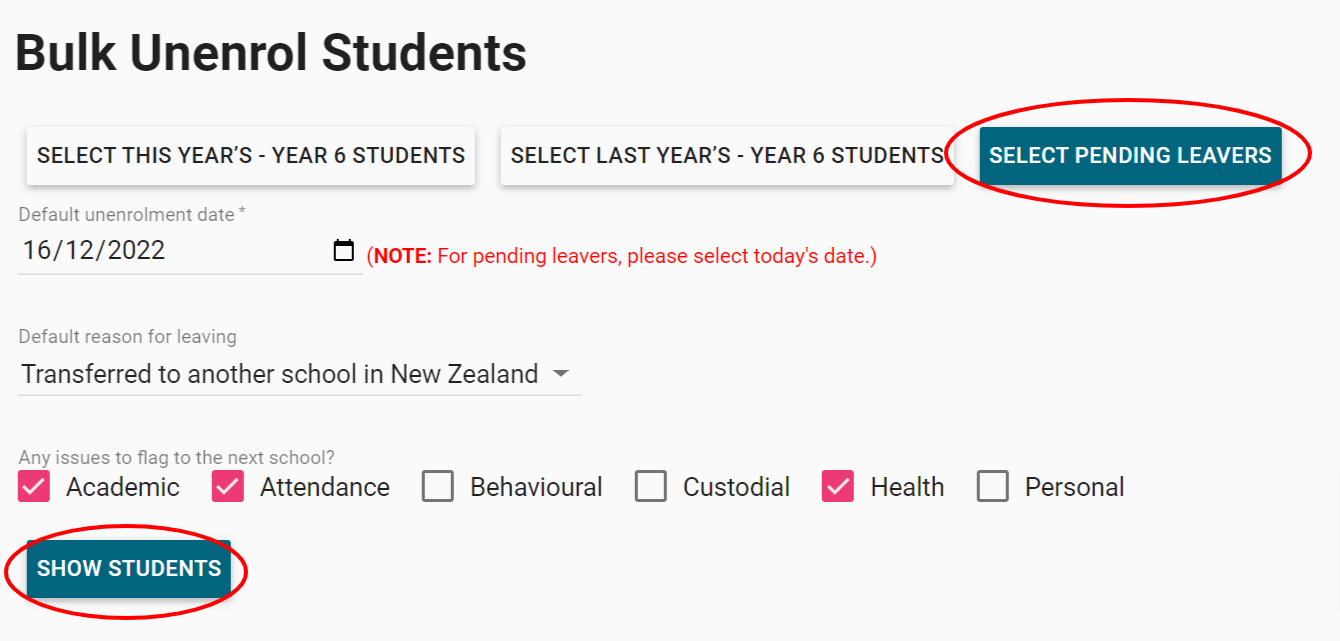Screen dimensions: 1340x641
Task: Click the day '16' in the date field
Action: click(x=37, y=250)
